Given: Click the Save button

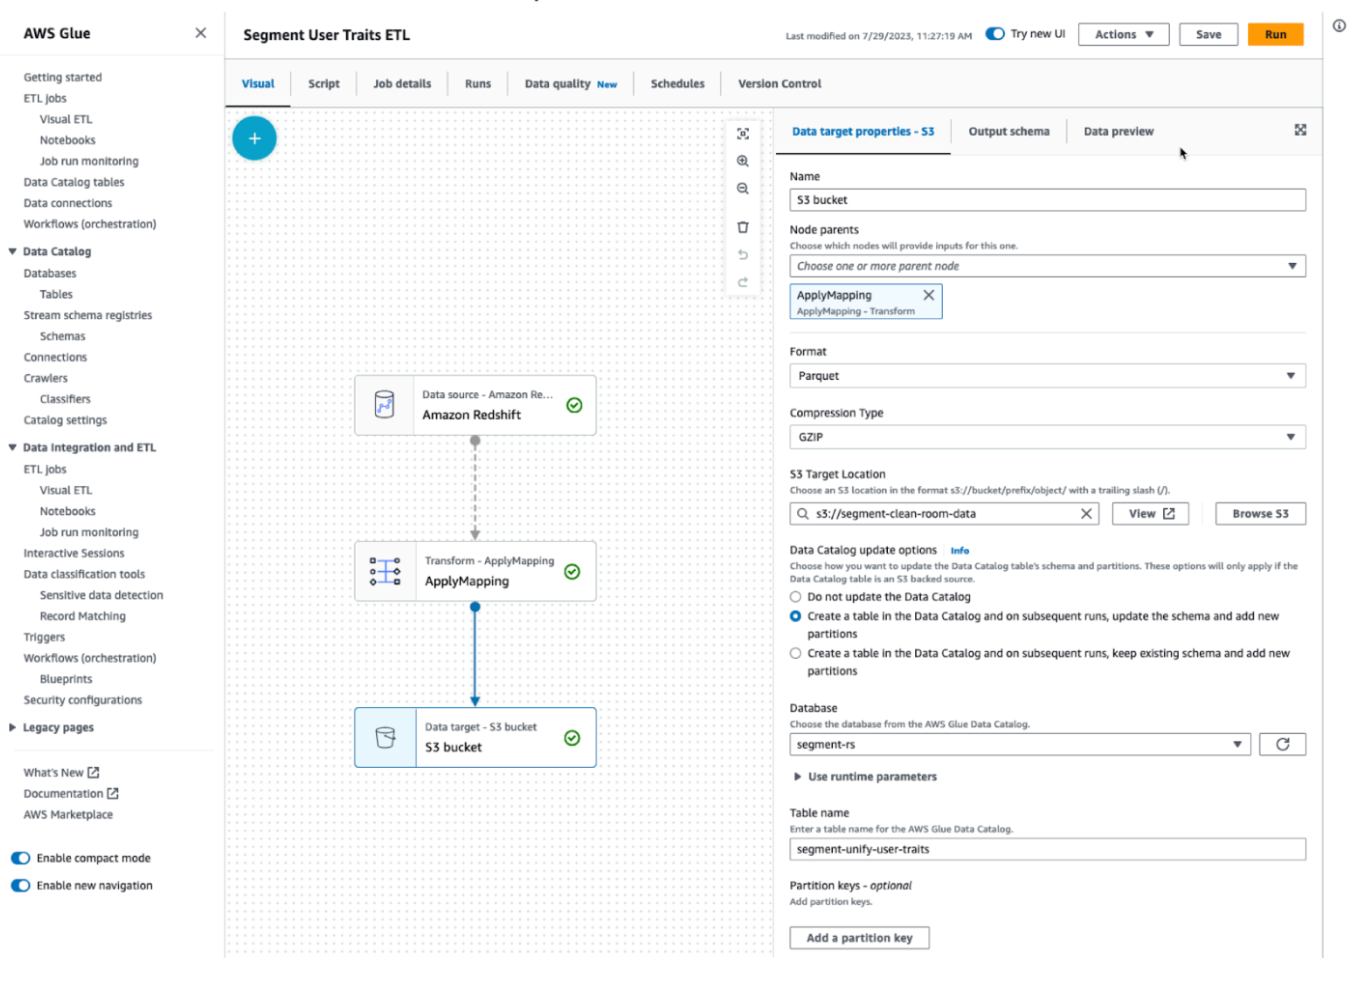Looking at the screenshot, I should click(1209, 34).
